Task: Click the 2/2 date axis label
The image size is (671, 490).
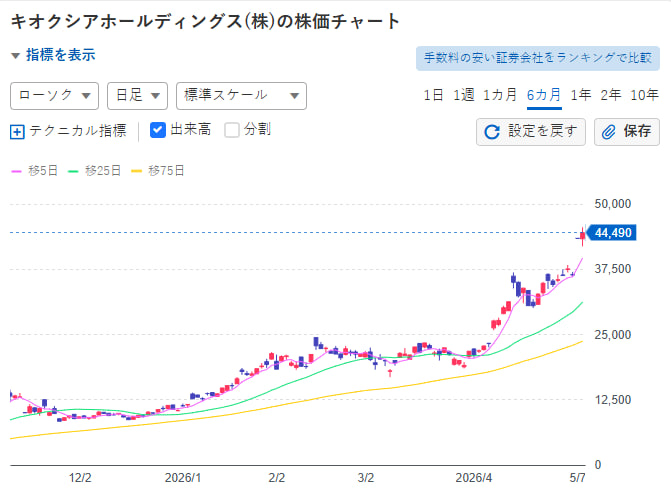Action: pyautogui.click(x=276, y=478)
